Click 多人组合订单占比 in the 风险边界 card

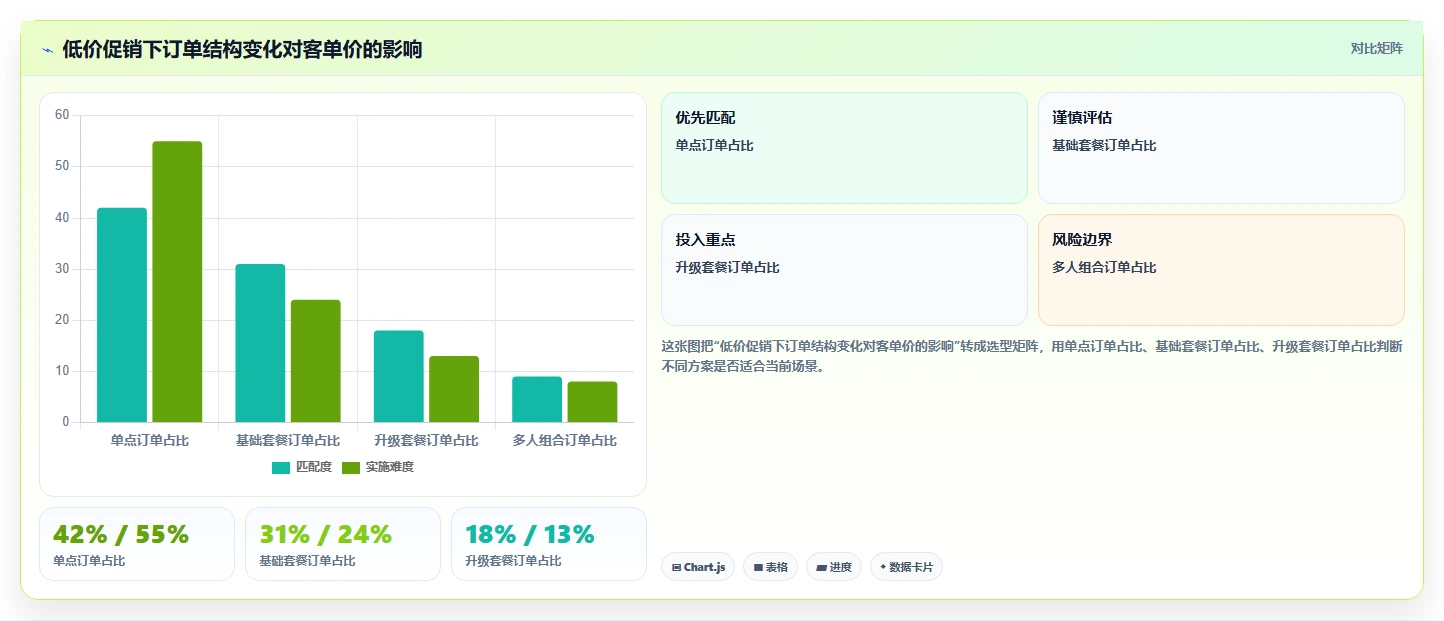[1104, 267]
